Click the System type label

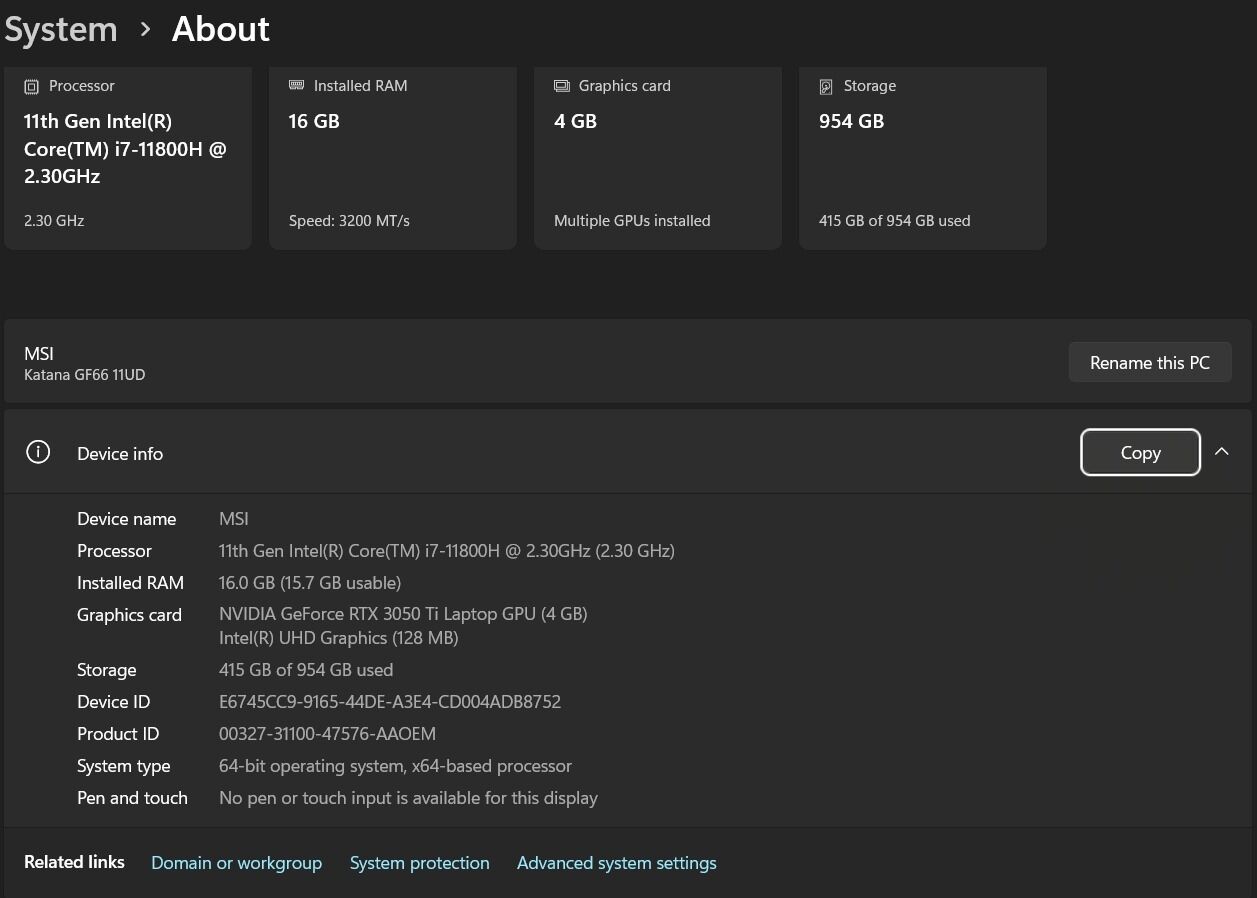(x=124, y=766)
